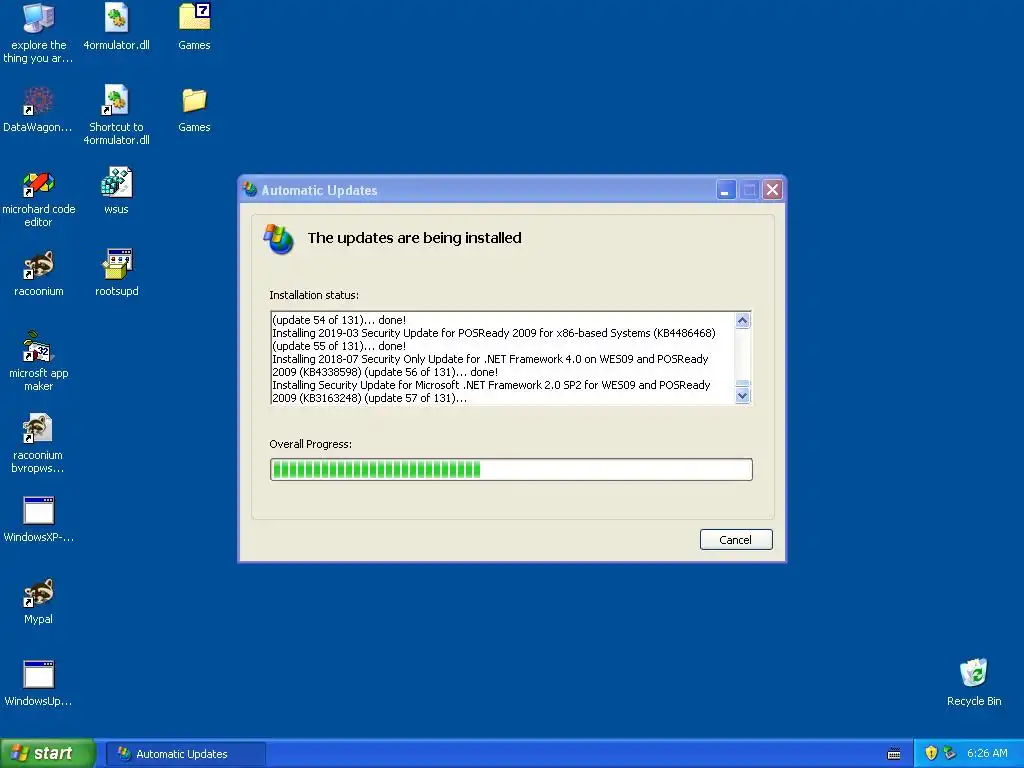
Task: Open the Start menu
Action: click(48, 753)
